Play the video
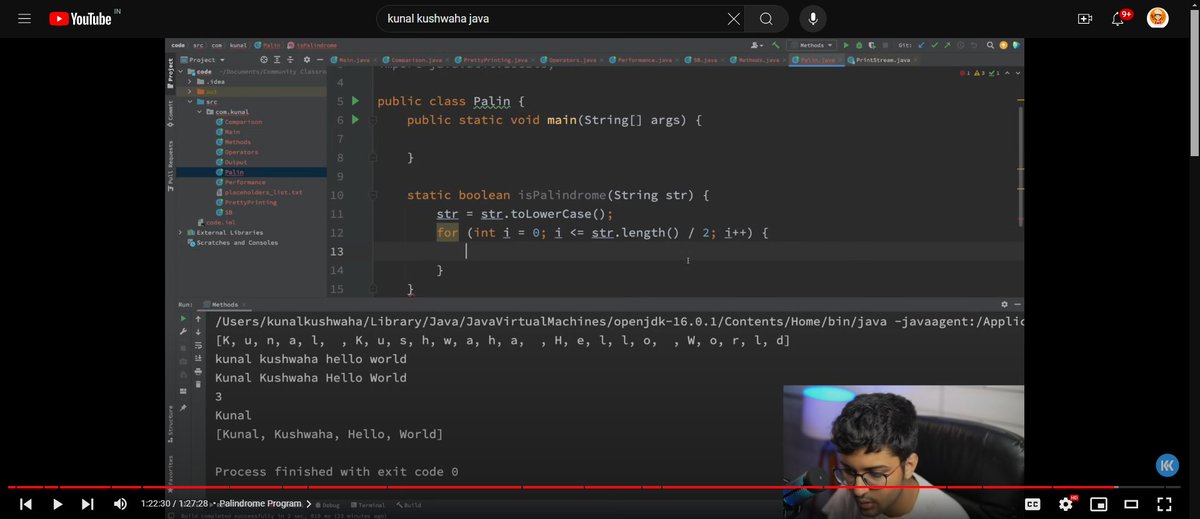1200x519 pixels. point(58,504)
